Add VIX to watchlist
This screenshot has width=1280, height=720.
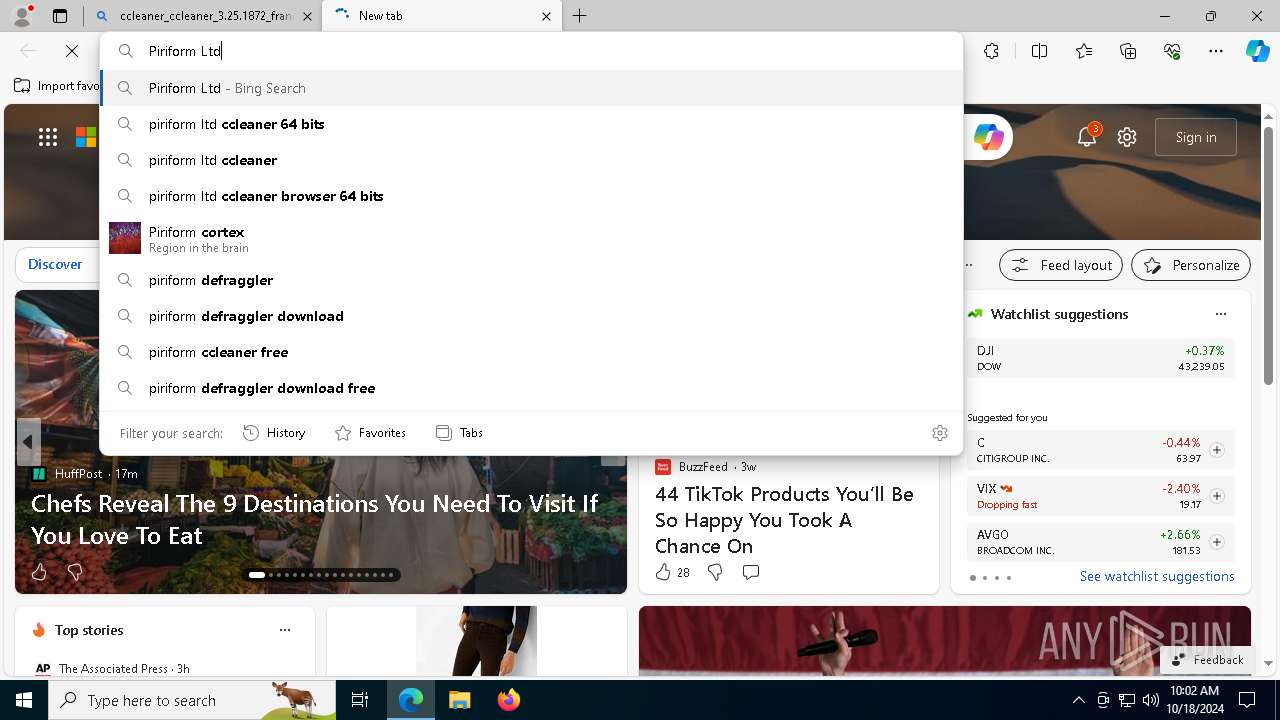click(x=1217, y=496)
